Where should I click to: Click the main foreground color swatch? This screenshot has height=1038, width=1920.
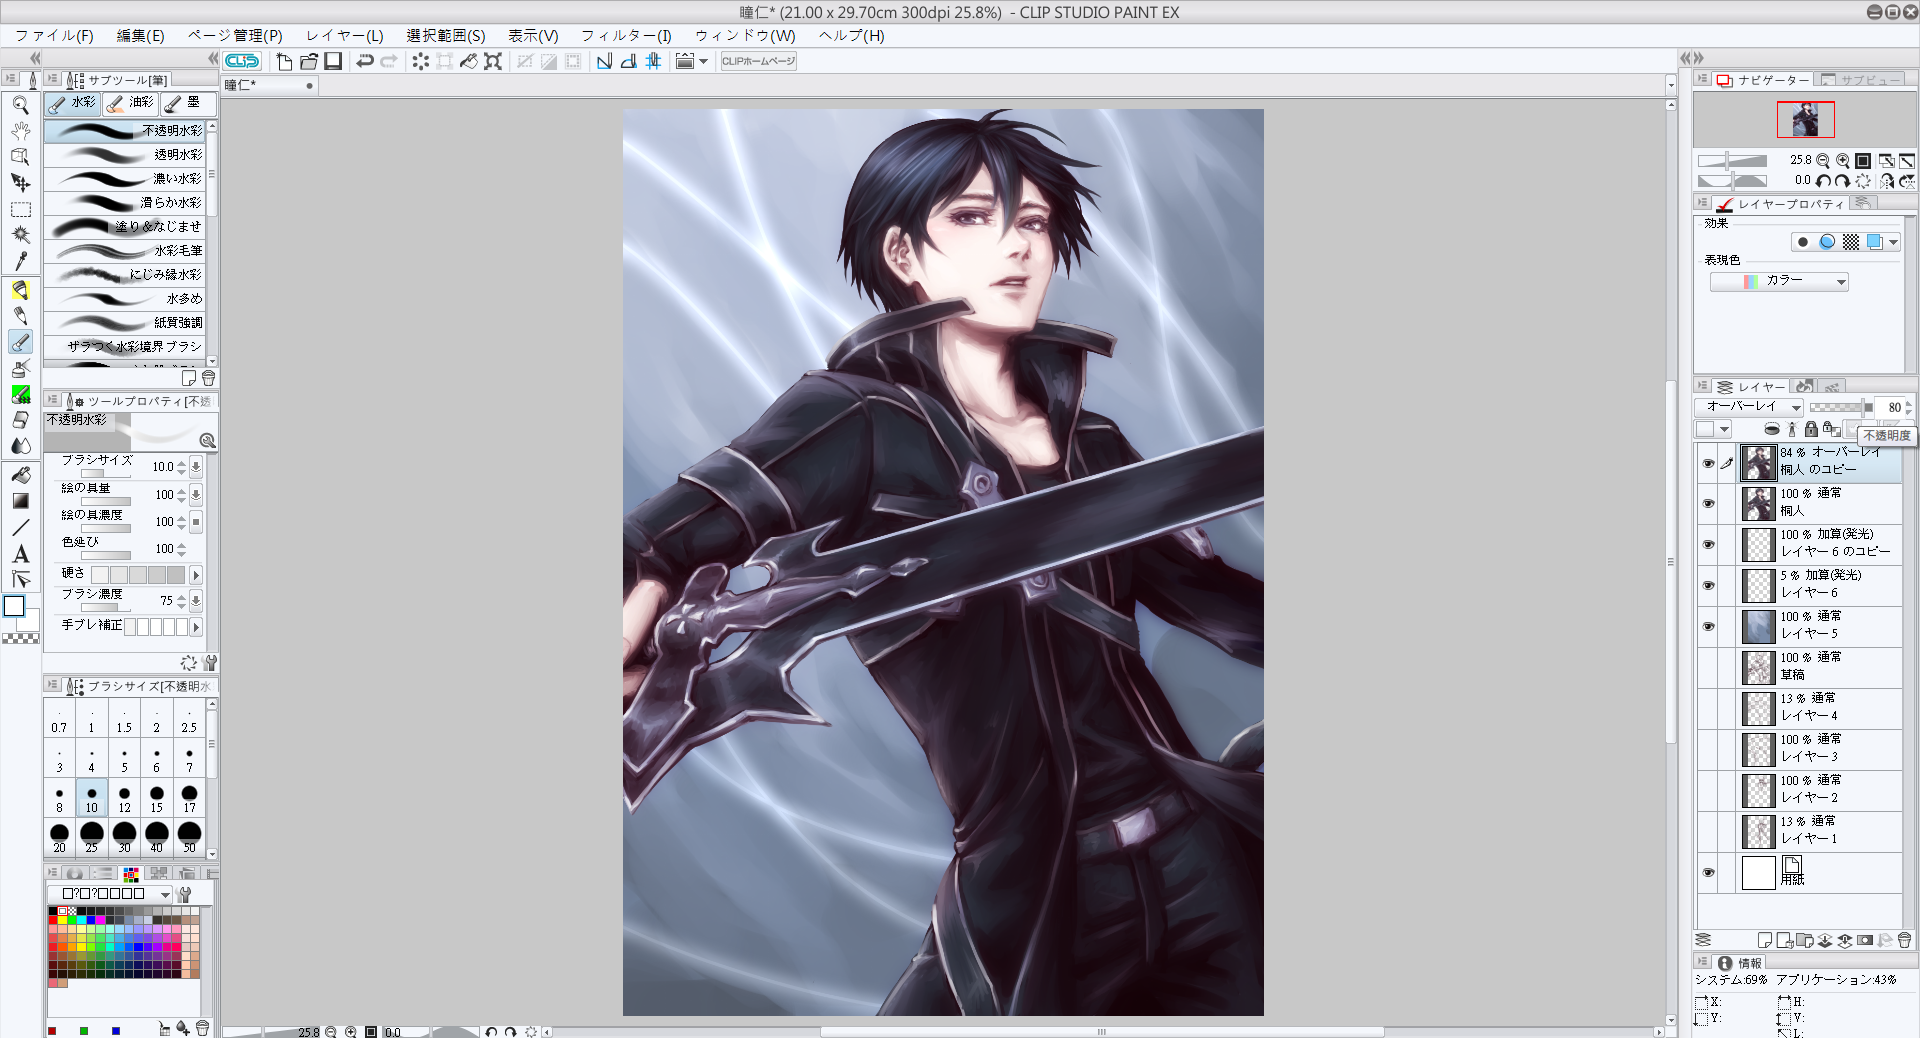pos(14,606)
